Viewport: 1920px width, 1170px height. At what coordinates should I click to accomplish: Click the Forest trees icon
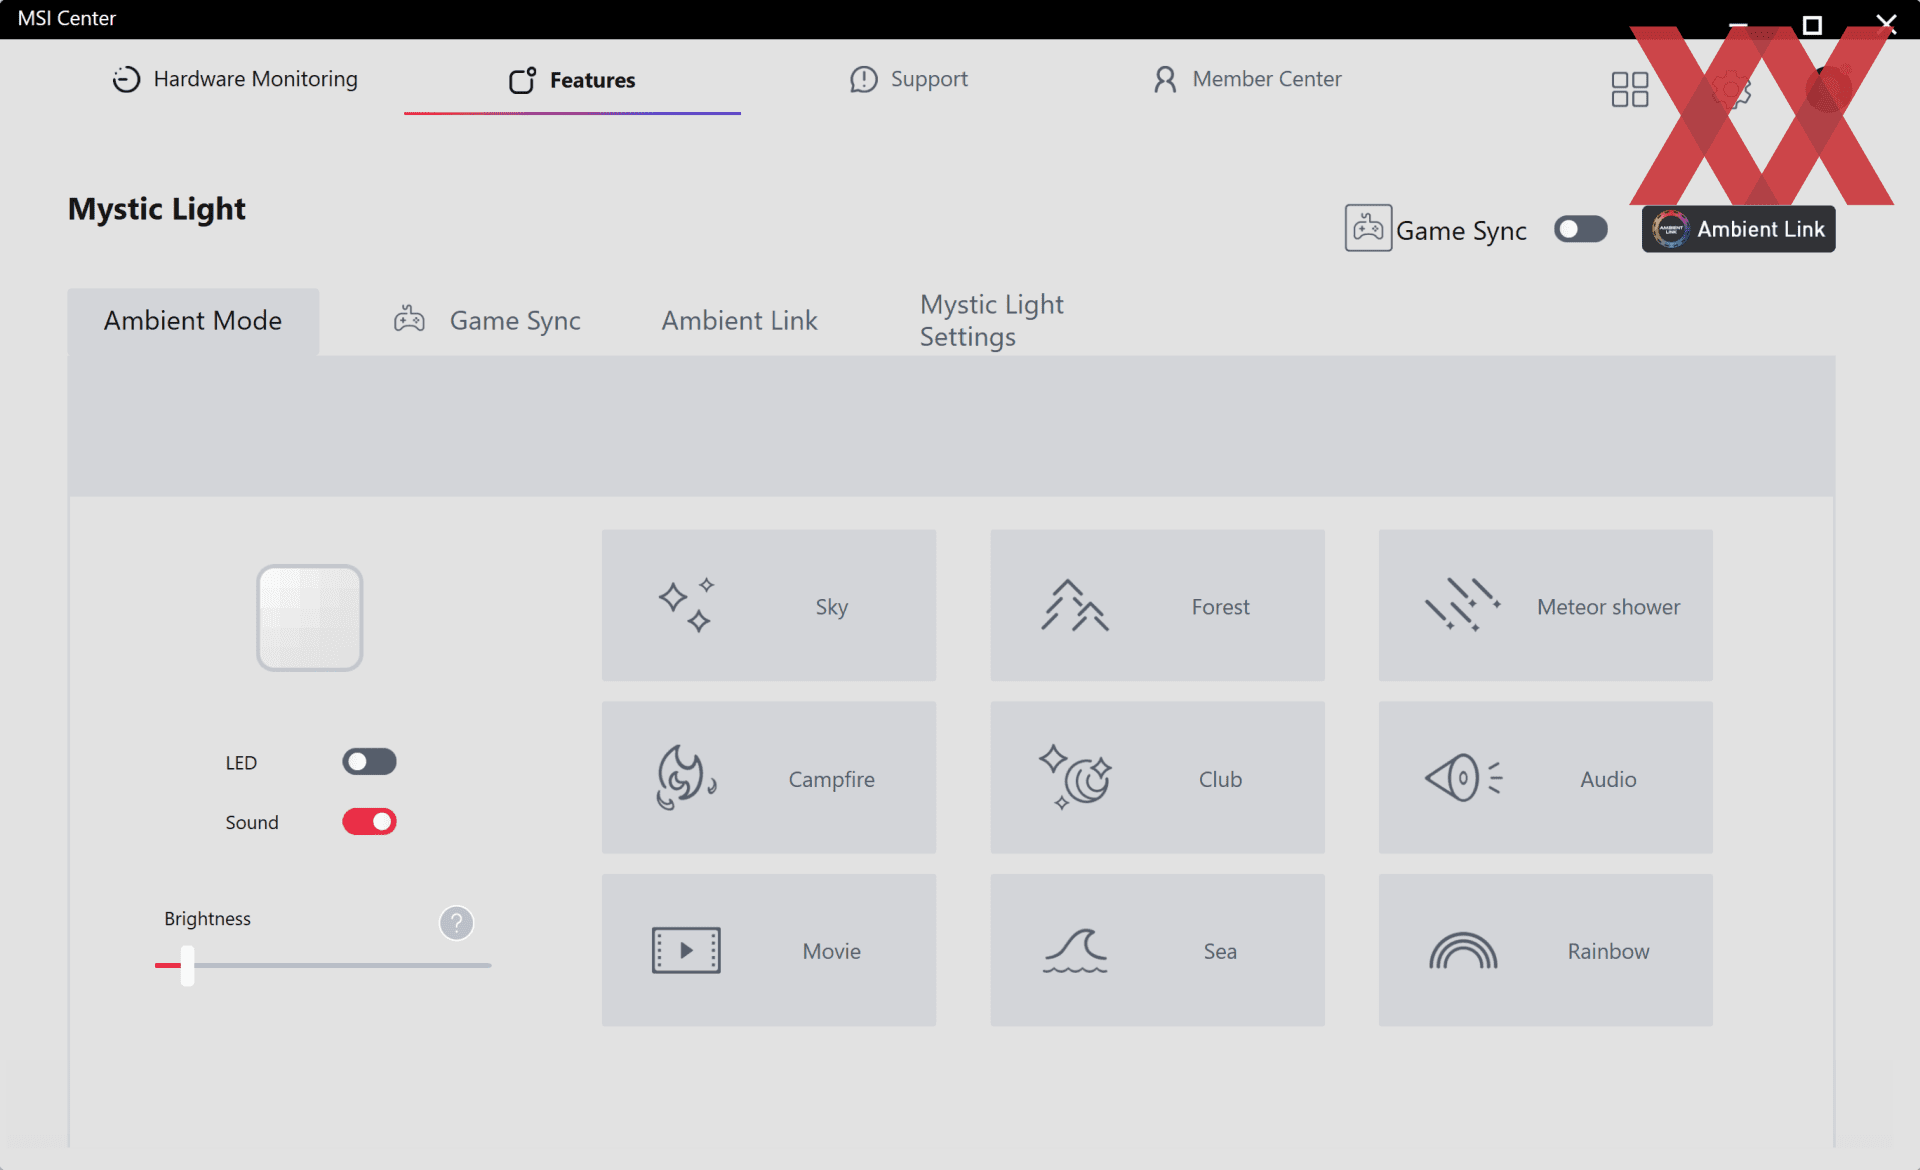[x=1075, y=606]
